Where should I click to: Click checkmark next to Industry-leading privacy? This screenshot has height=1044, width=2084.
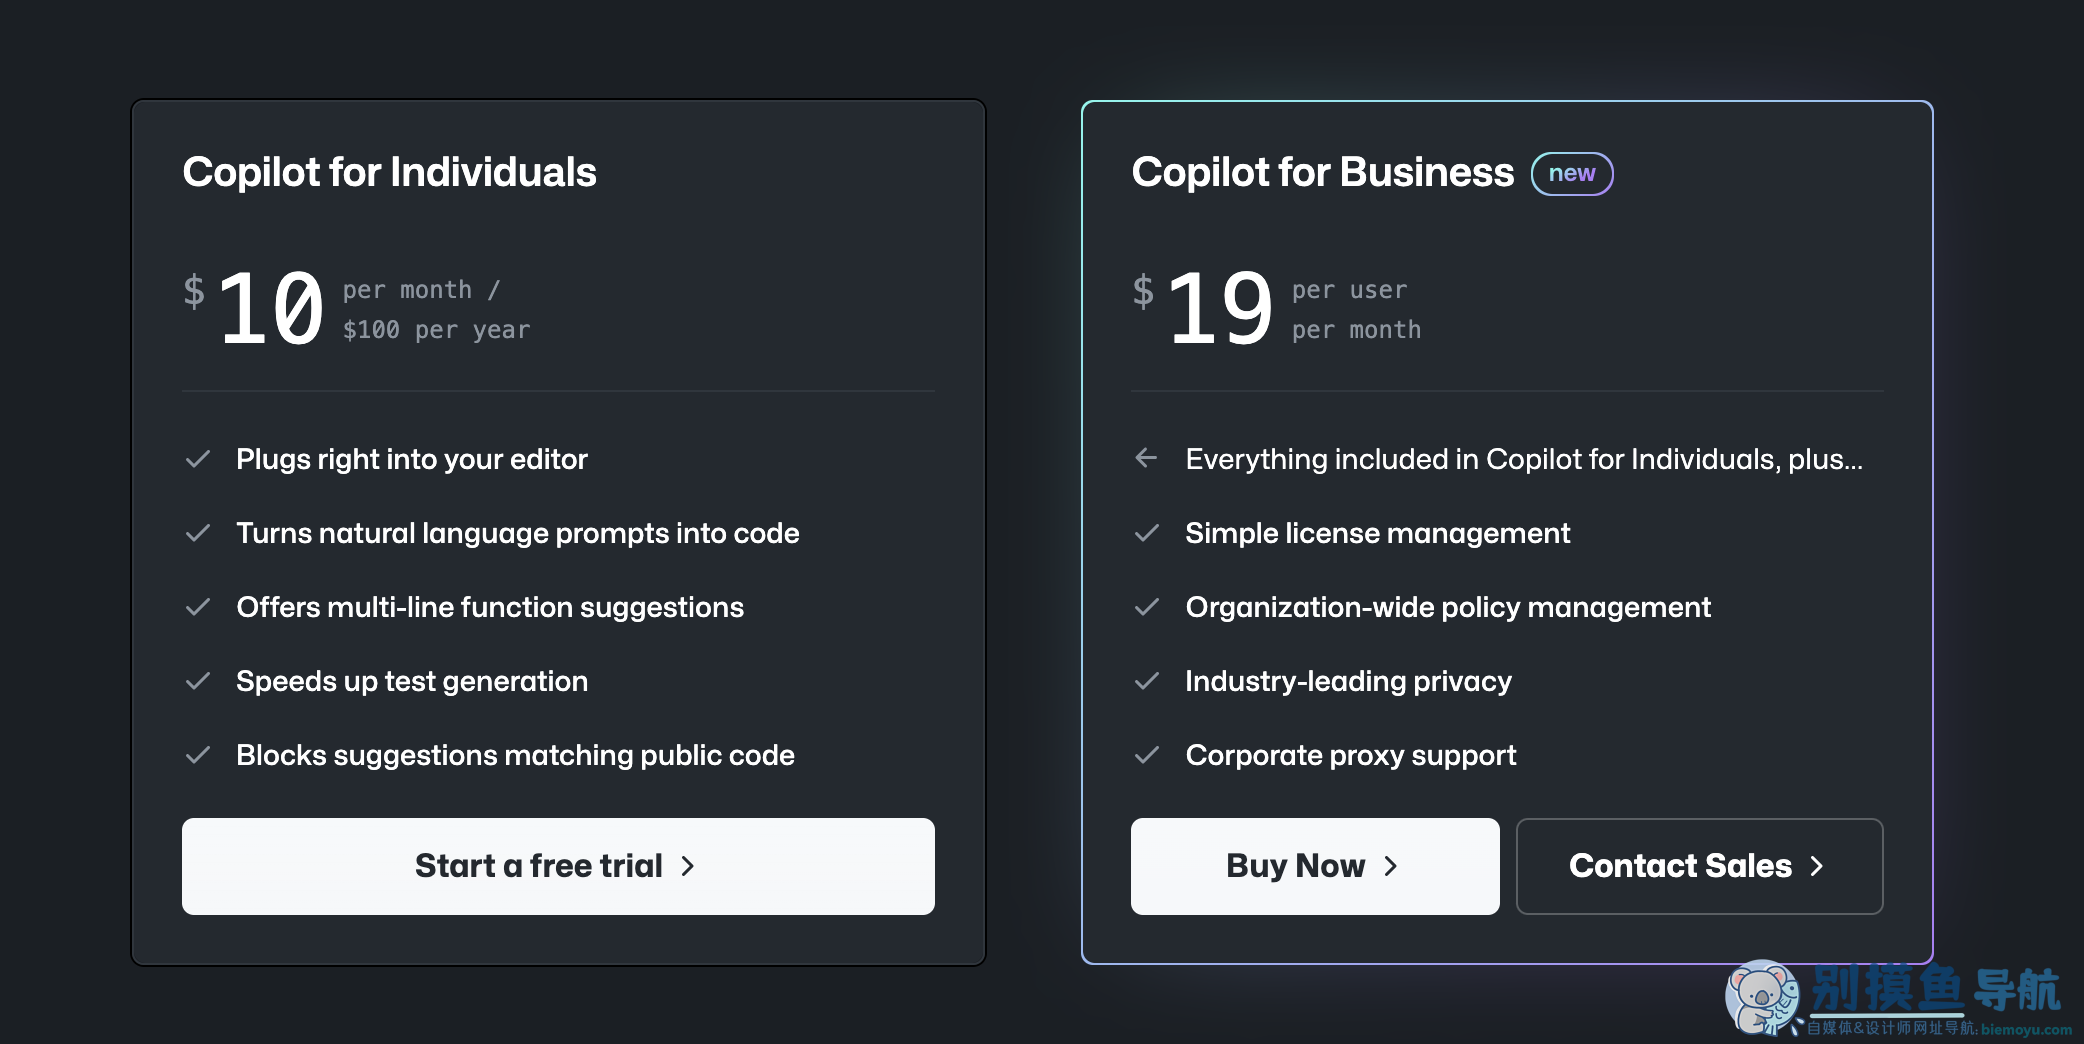pyautogui.click(x=1147, y=681)
